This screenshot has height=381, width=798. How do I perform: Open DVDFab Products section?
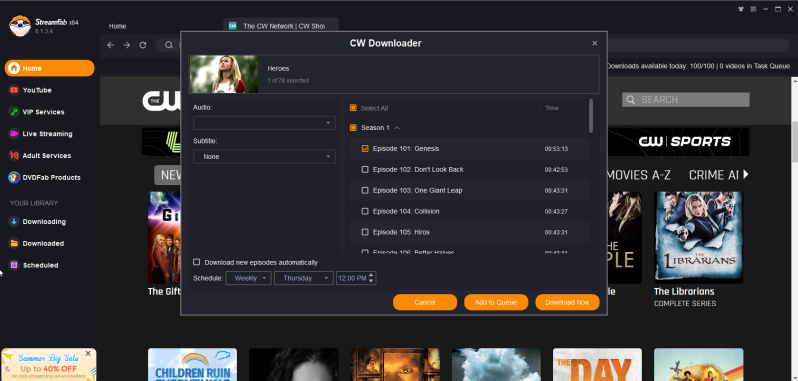click(51, 178)
